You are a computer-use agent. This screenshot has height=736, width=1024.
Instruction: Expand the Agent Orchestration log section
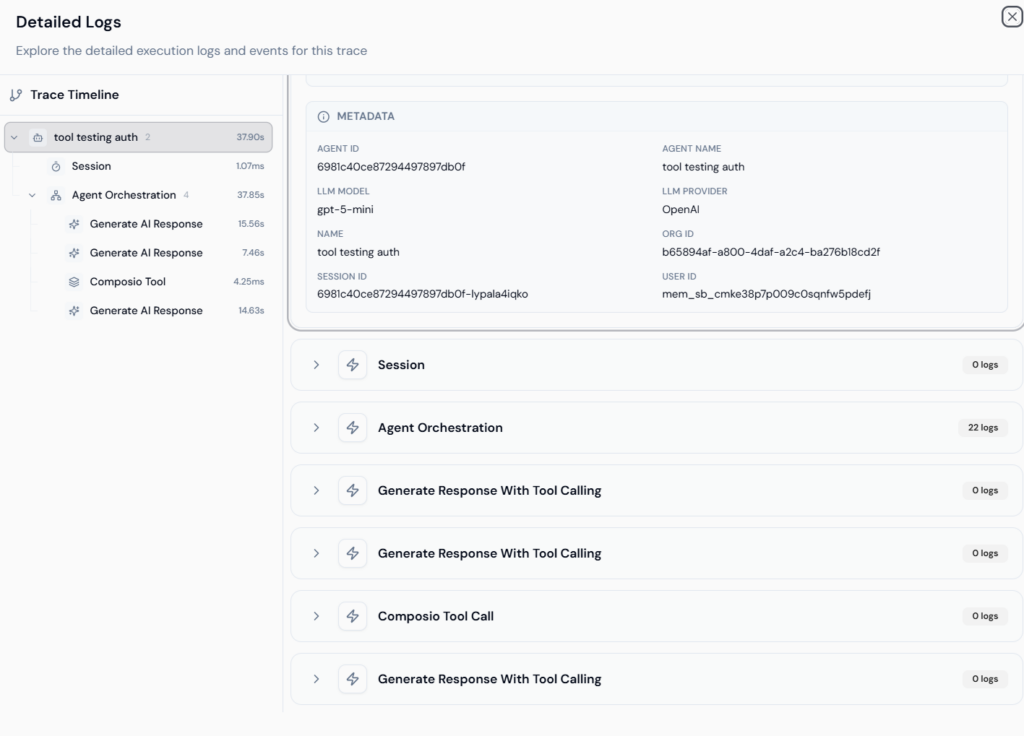coord(316,428)
